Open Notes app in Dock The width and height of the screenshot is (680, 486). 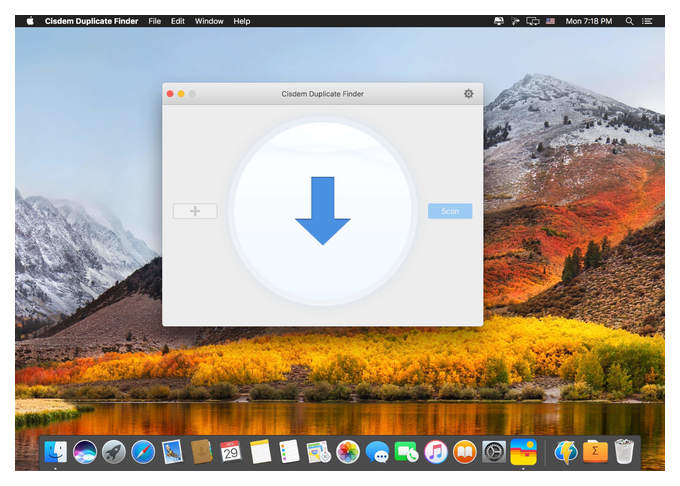[x=260, y=452]
